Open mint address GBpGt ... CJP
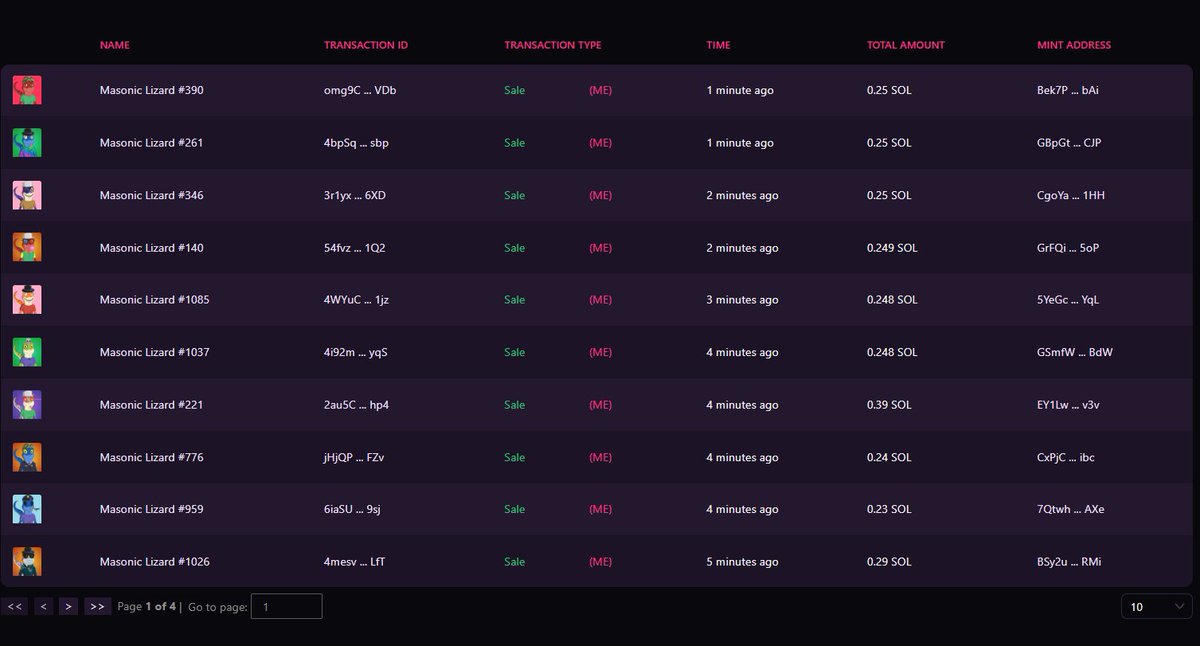The width and height of the screenshot is (1200, 646). 1069,143
